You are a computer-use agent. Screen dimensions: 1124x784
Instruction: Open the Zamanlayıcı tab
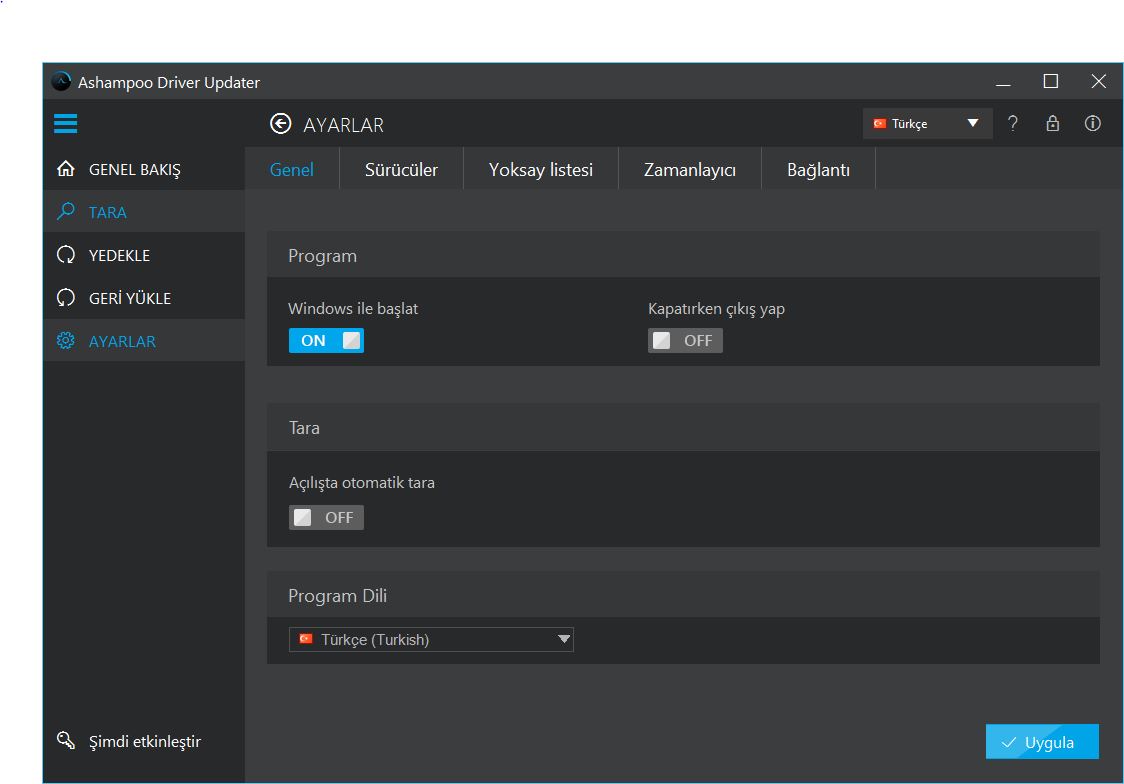pos(690,170)
